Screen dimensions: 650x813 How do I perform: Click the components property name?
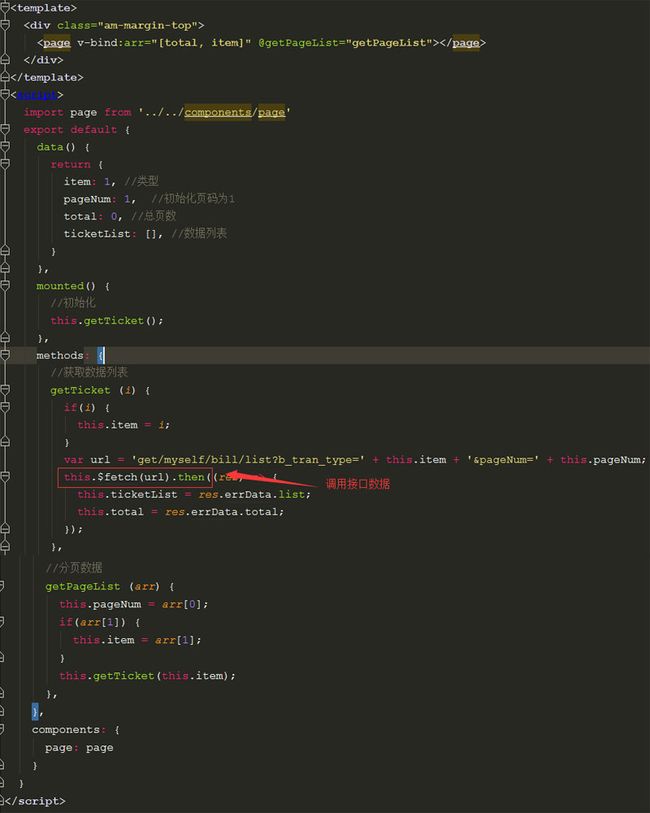click(x=66, y=730)
